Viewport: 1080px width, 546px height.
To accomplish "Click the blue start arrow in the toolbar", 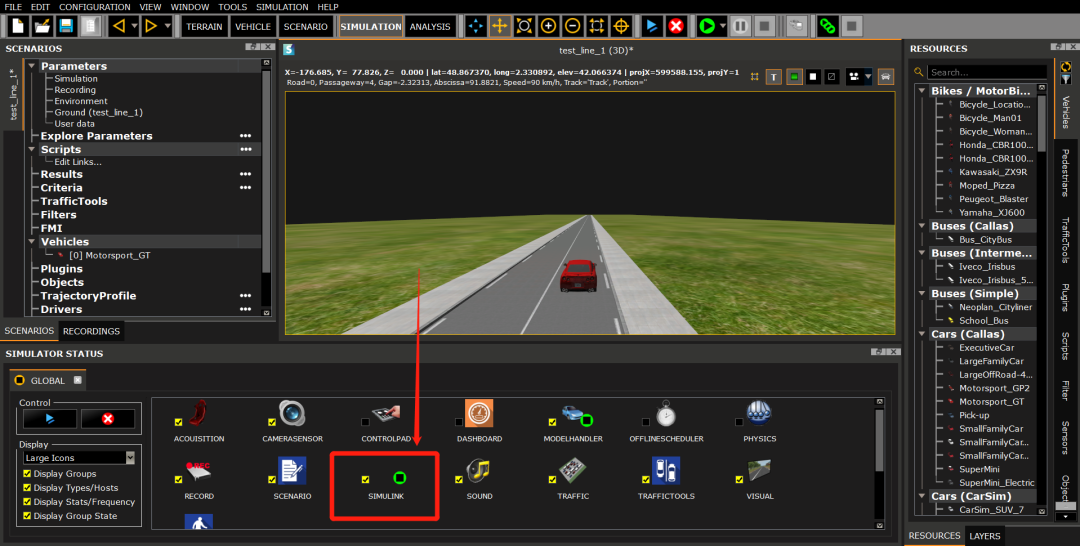I will pyautogui.click(x=652, y=26).
